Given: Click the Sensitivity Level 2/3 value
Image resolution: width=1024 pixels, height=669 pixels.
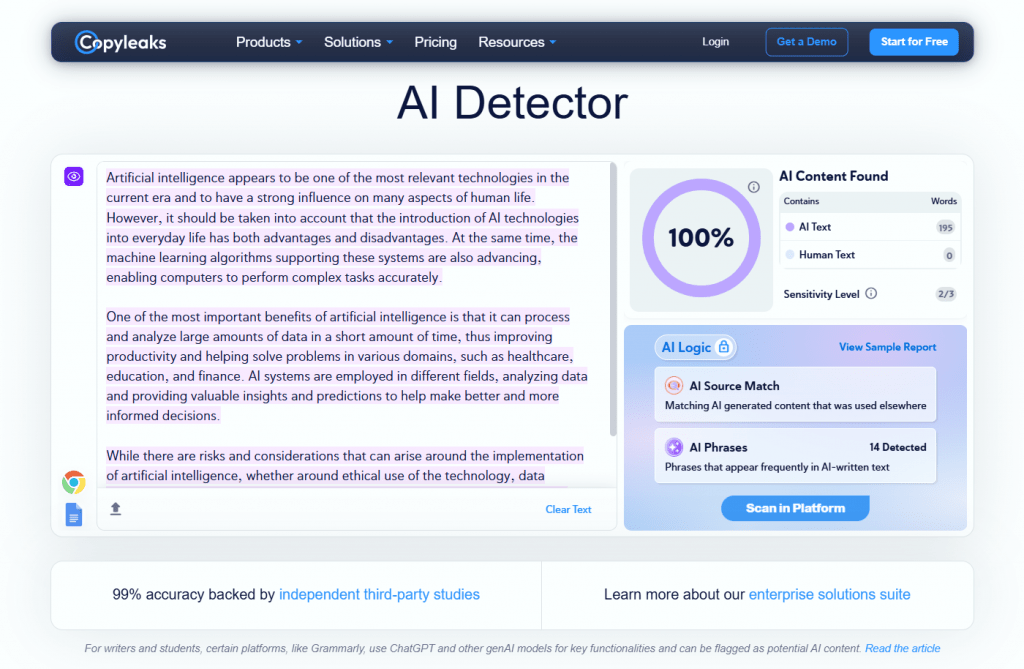Looking at the screenshot, I should (x=946, y=294).
